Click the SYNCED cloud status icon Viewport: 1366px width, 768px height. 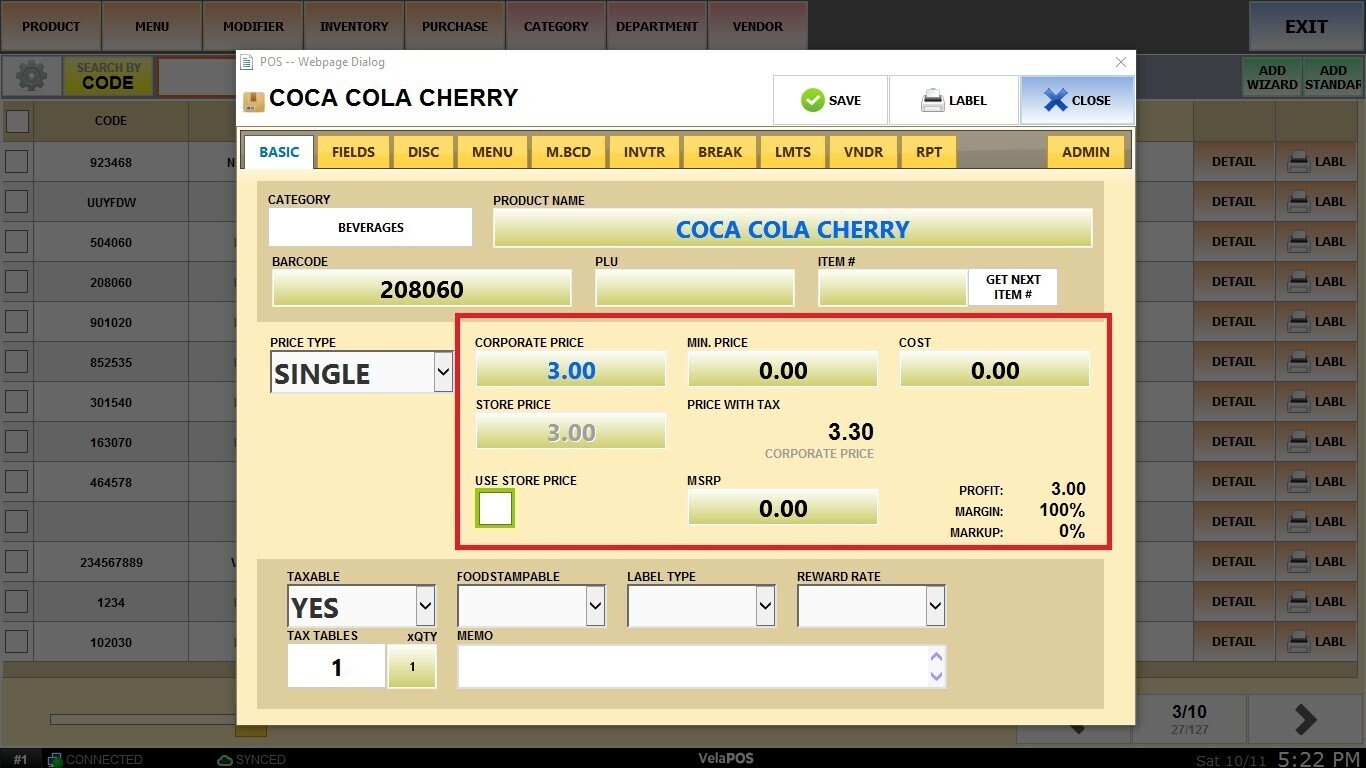pos(225,760)
